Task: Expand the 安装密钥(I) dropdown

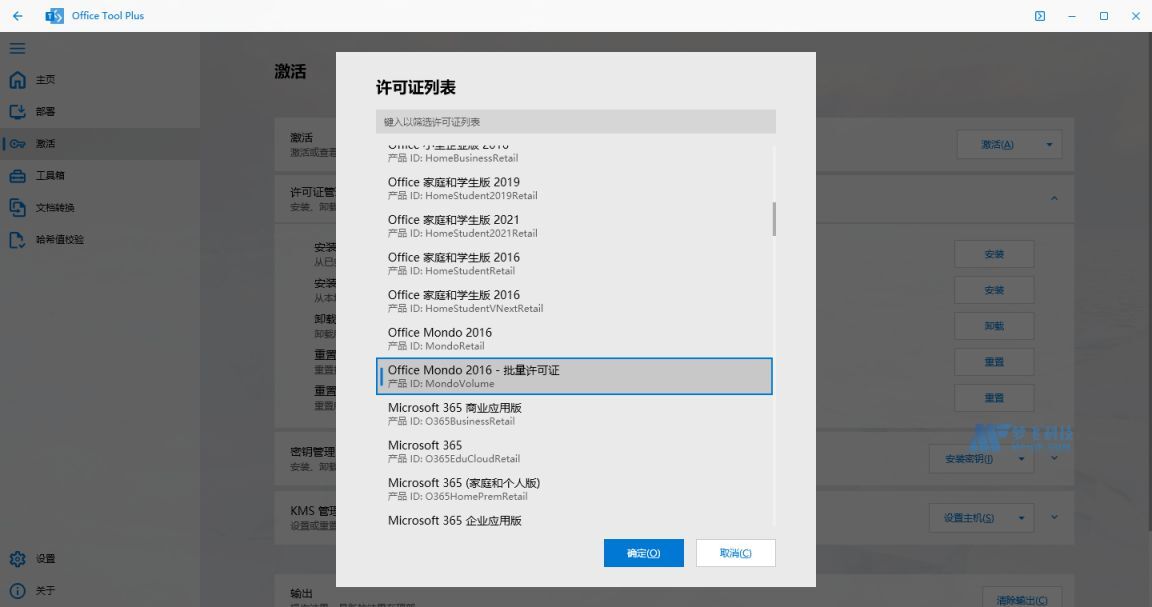Action: [x=1022, y=458]
